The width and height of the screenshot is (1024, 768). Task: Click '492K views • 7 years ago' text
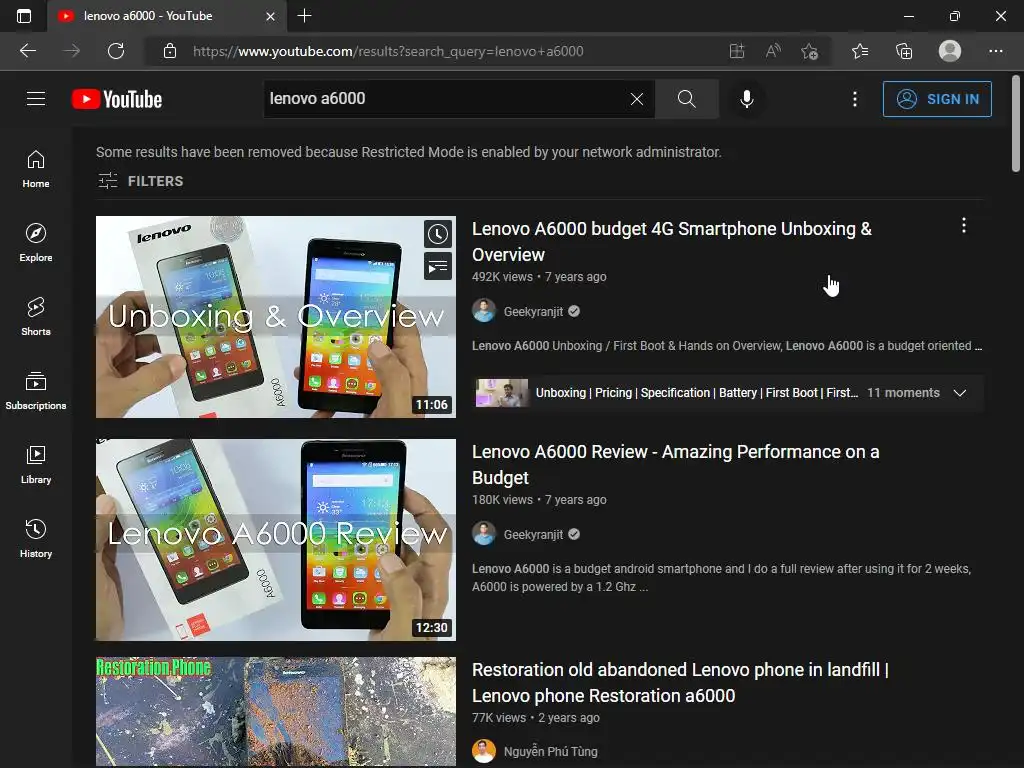[539, 277]
